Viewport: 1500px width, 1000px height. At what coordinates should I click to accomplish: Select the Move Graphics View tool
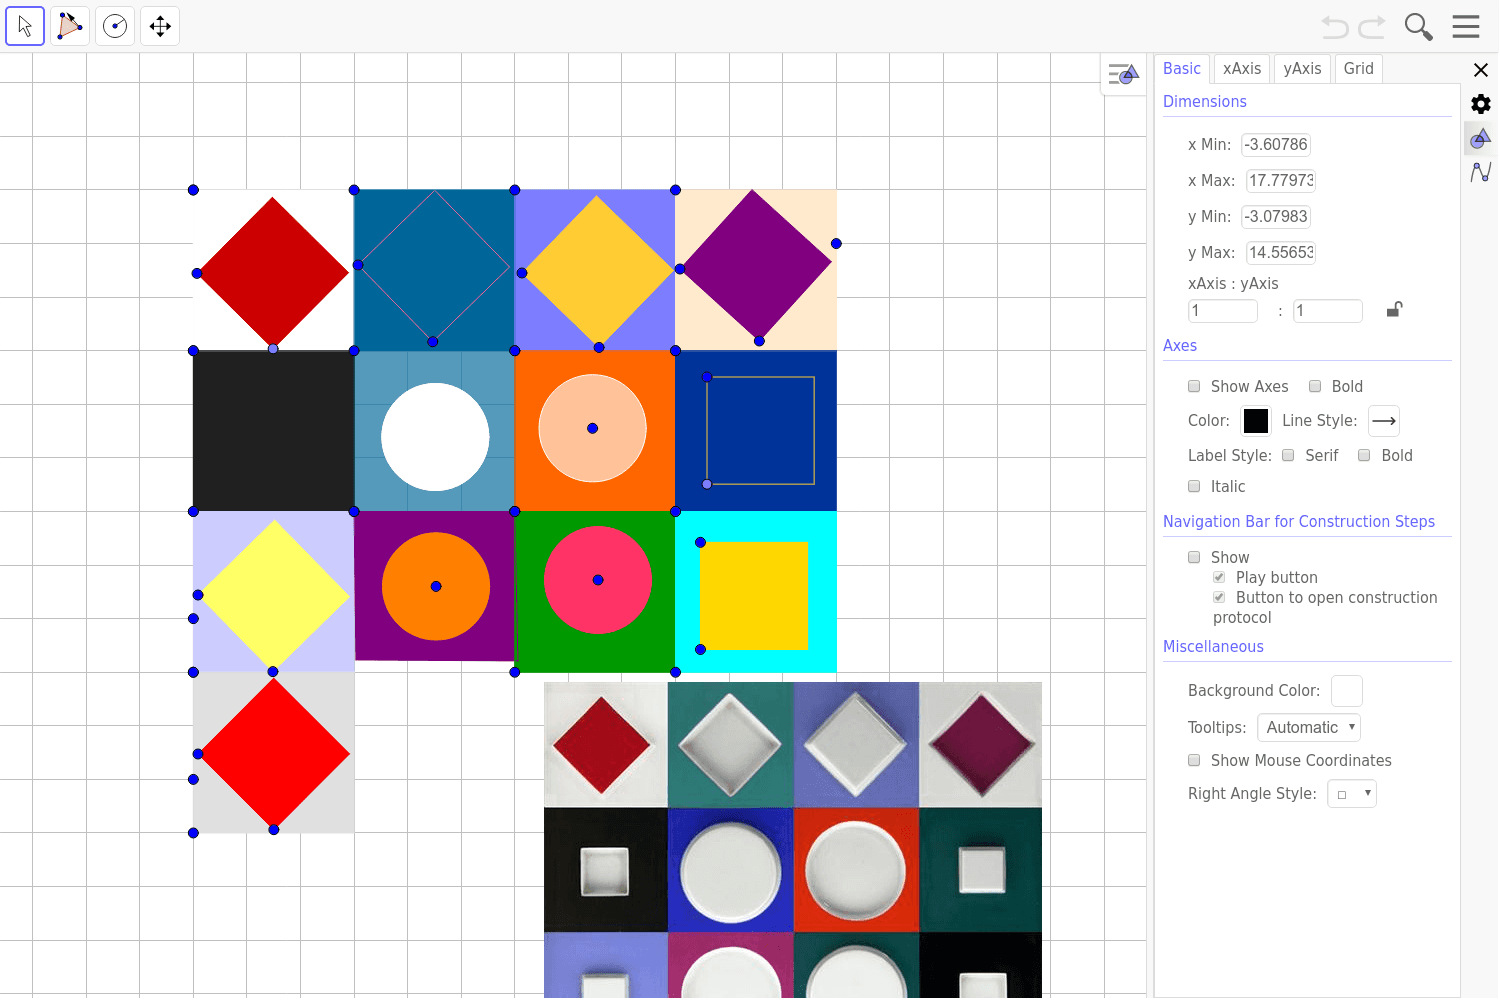click(x=160, y=26)
